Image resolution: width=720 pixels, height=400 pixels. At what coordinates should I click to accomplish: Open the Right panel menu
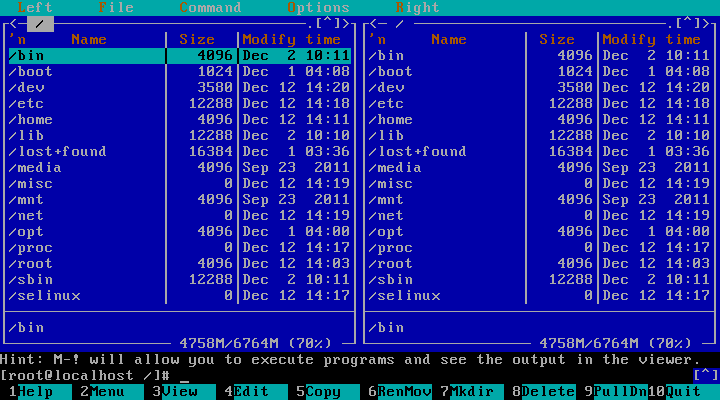click(x=417, y=7)
